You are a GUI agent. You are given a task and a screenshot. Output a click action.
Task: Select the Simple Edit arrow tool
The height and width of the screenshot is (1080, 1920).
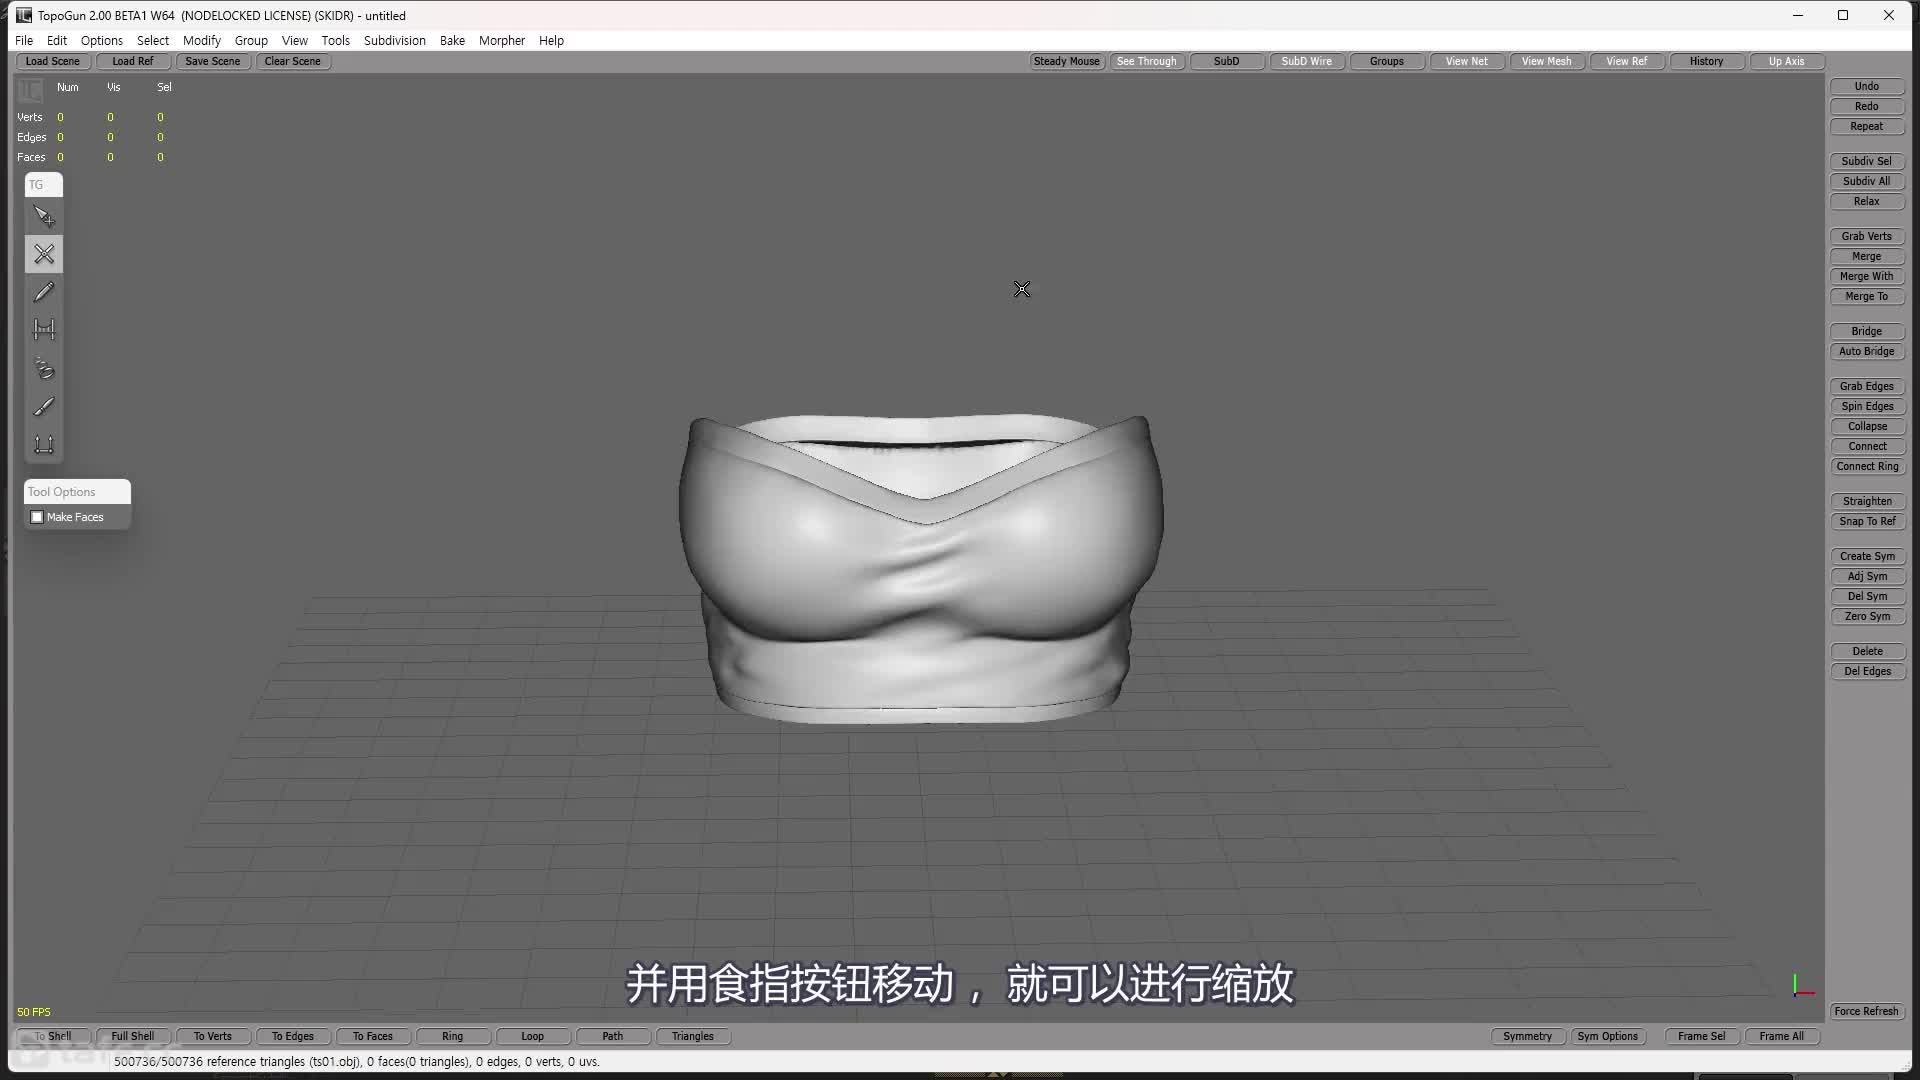coord(44,216)
